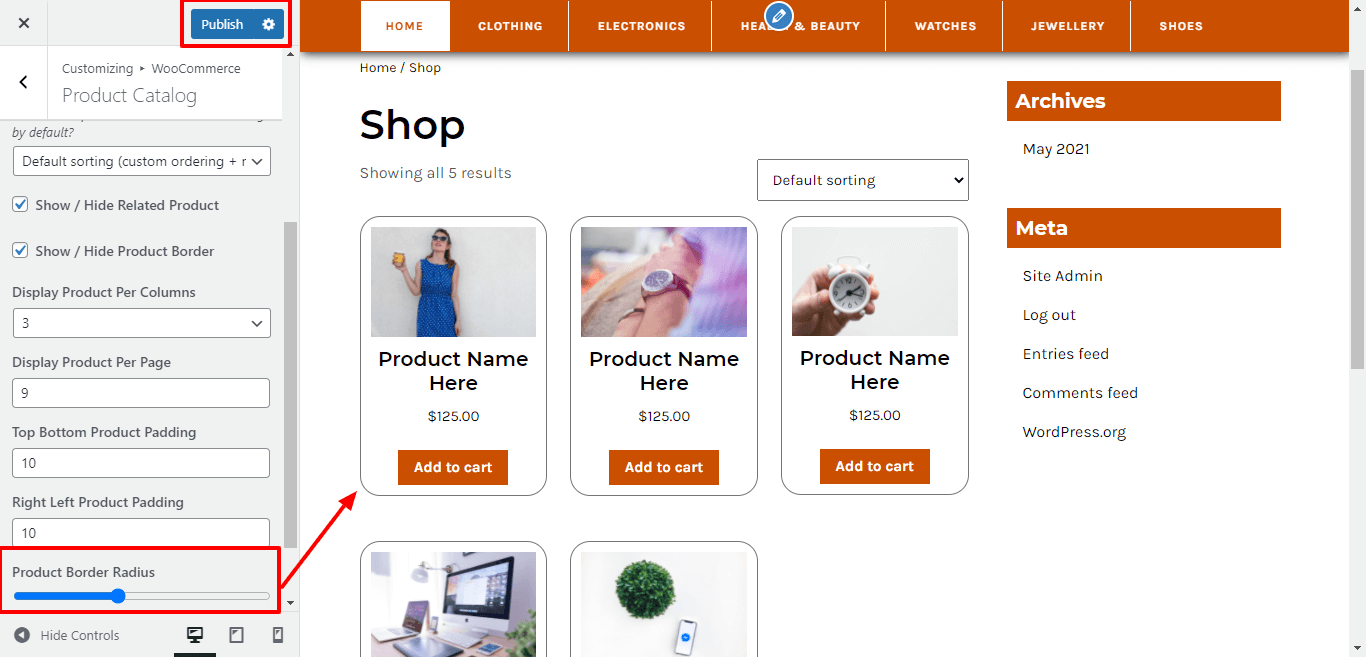Toggle Show / Hide Product Border checkbox

pyautogui.click(x=20, y=250)
